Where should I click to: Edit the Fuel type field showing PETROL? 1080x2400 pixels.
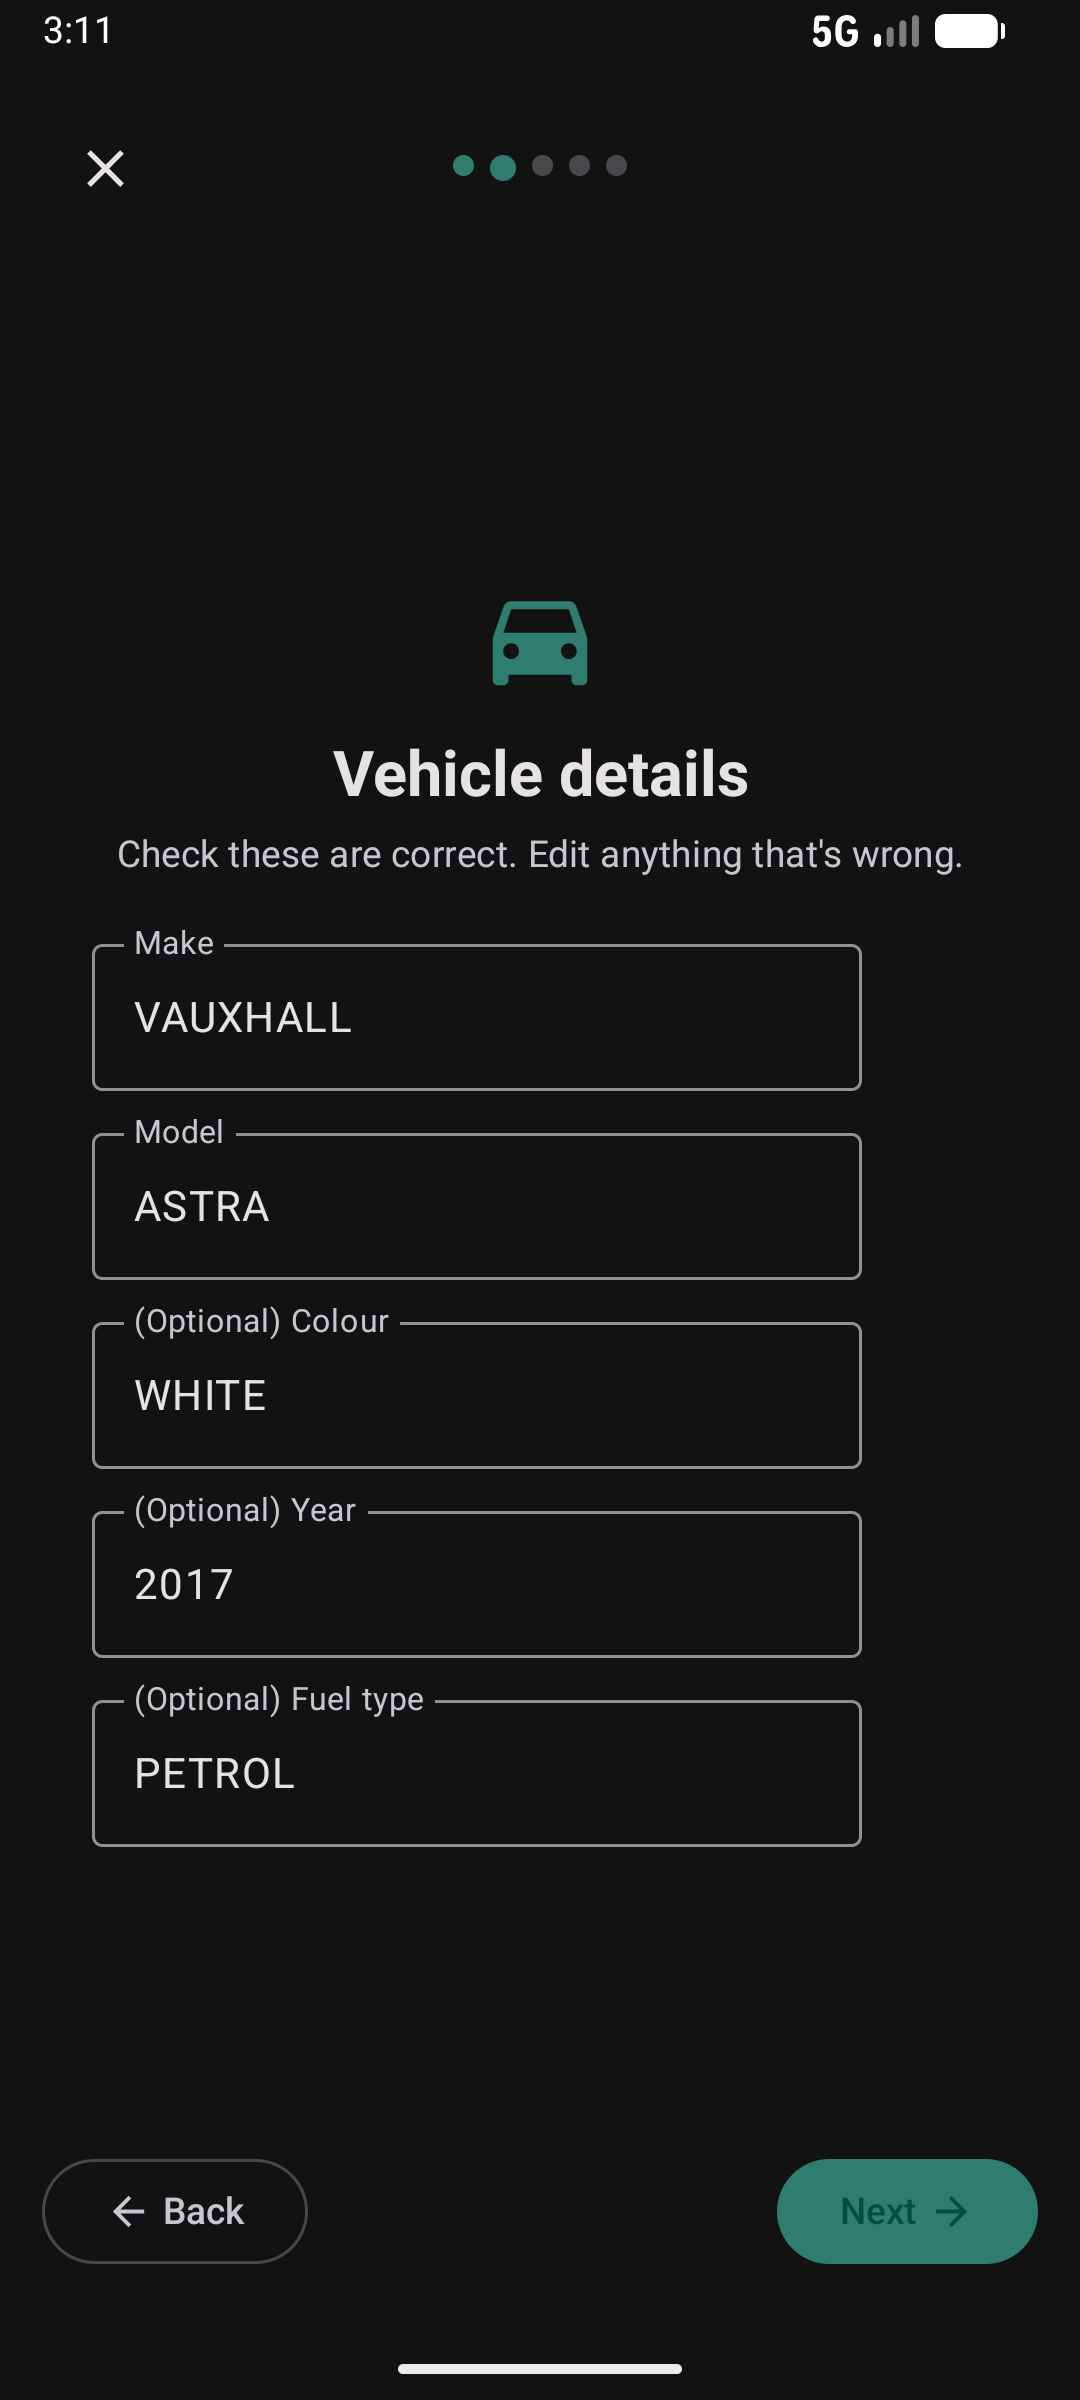point(477,1772)
